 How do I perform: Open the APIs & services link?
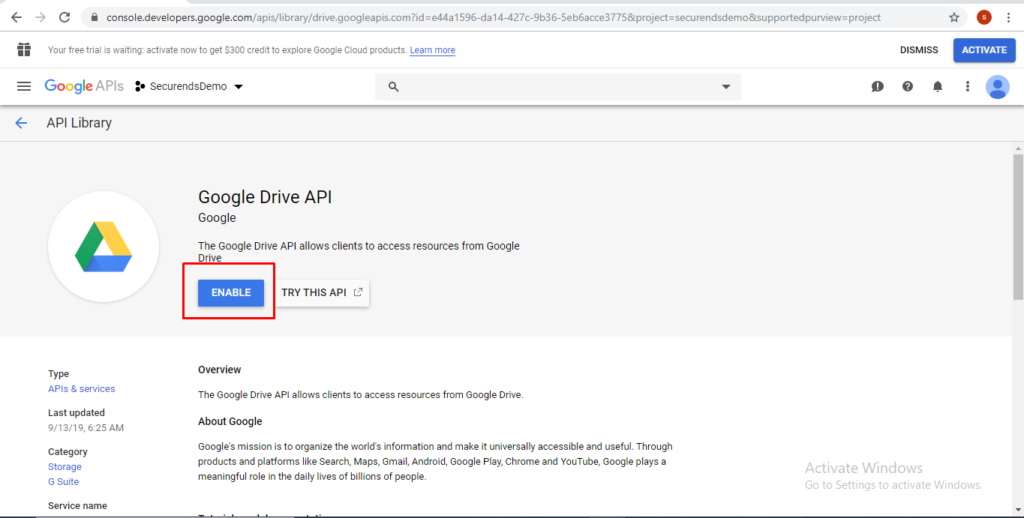coord(82,389)
